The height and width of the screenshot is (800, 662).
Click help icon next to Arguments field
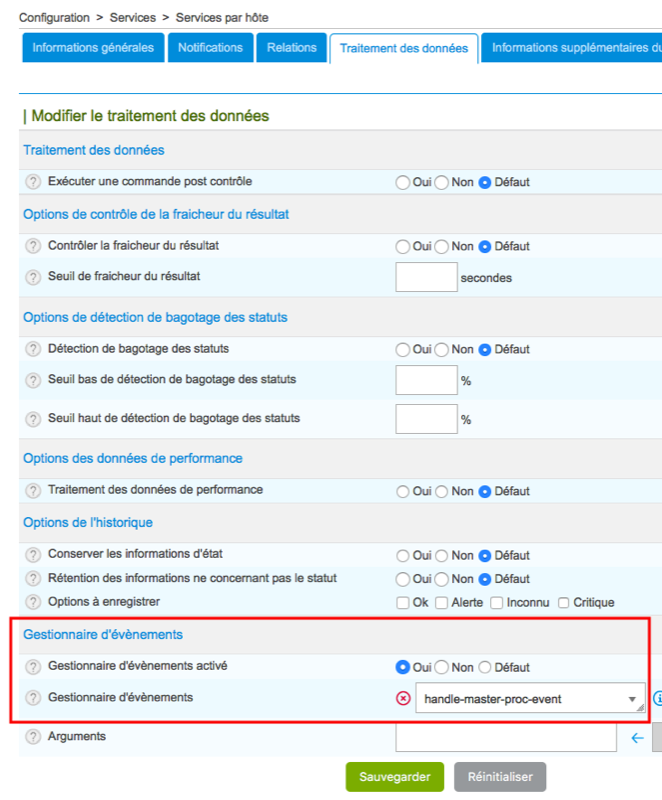32,737
